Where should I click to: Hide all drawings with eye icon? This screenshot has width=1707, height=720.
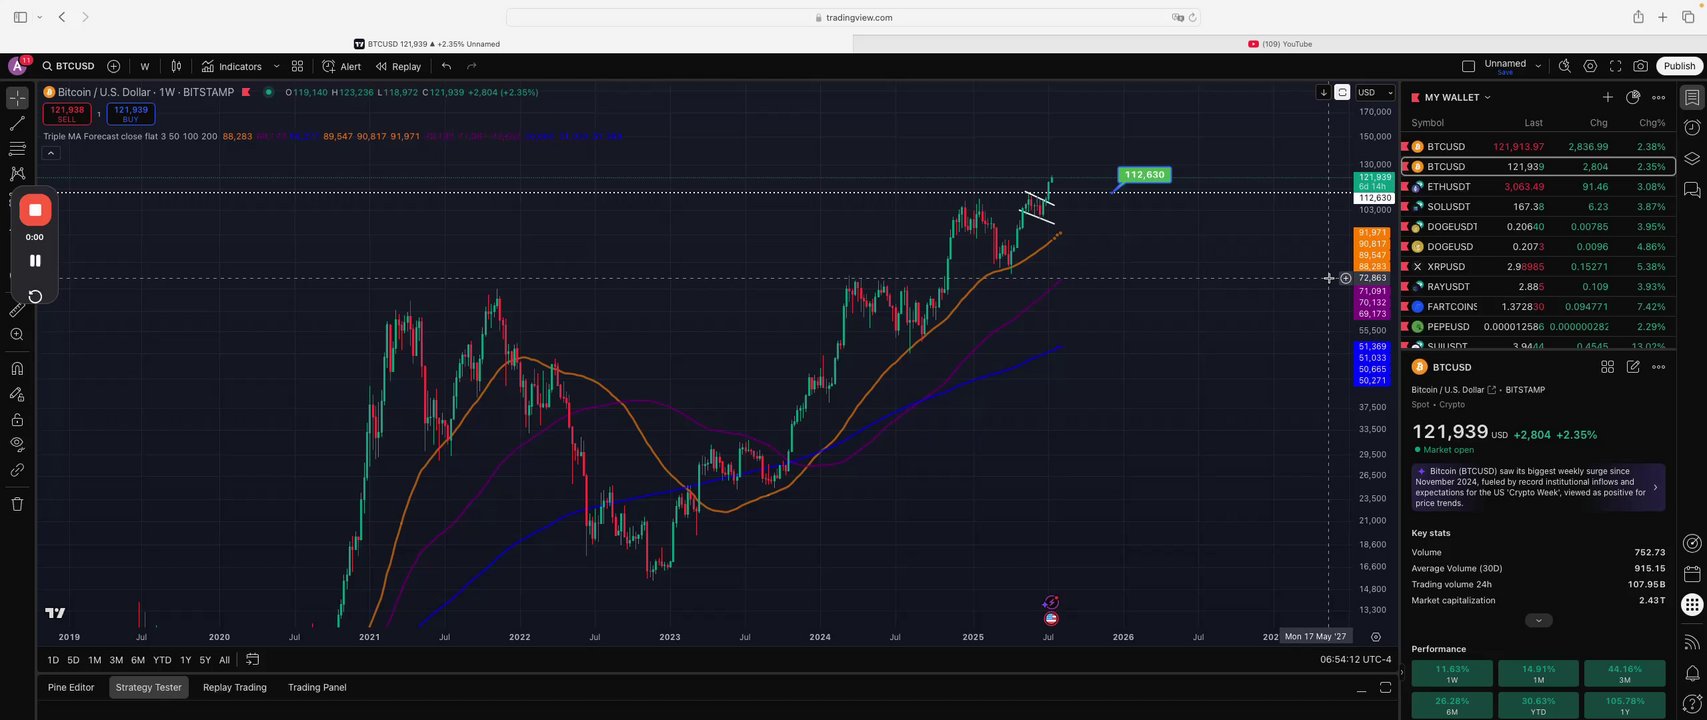tap(17, 444)
